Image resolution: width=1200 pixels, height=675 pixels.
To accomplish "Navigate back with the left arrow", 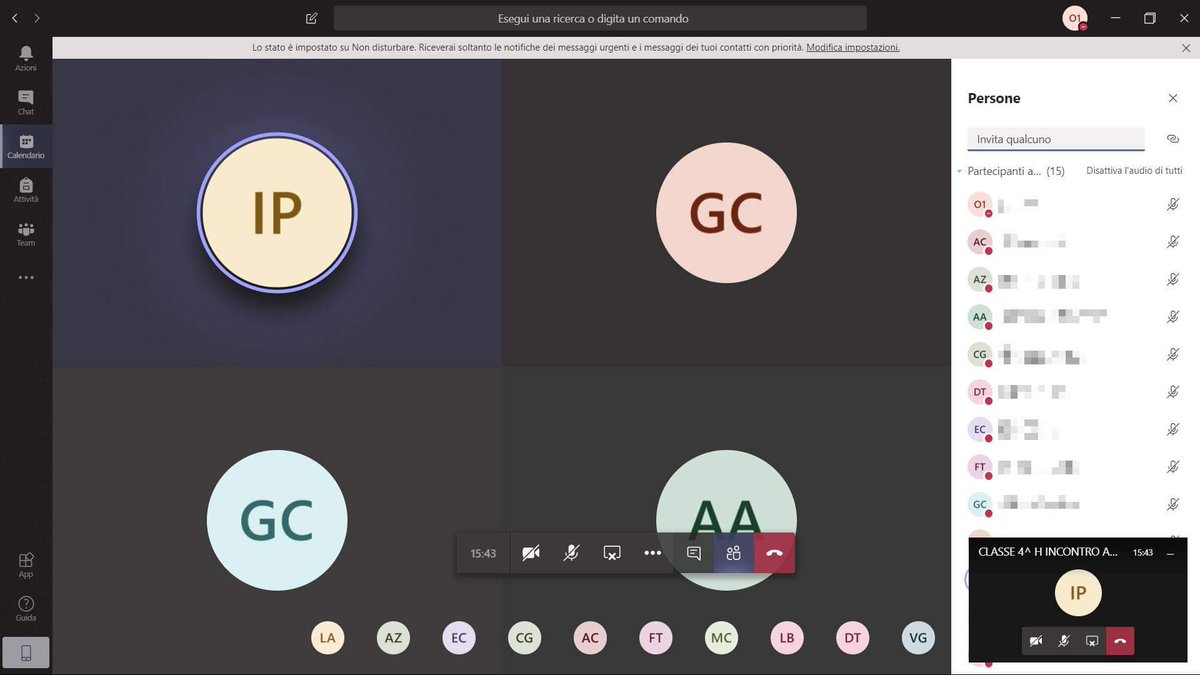I will pos(15,18).
